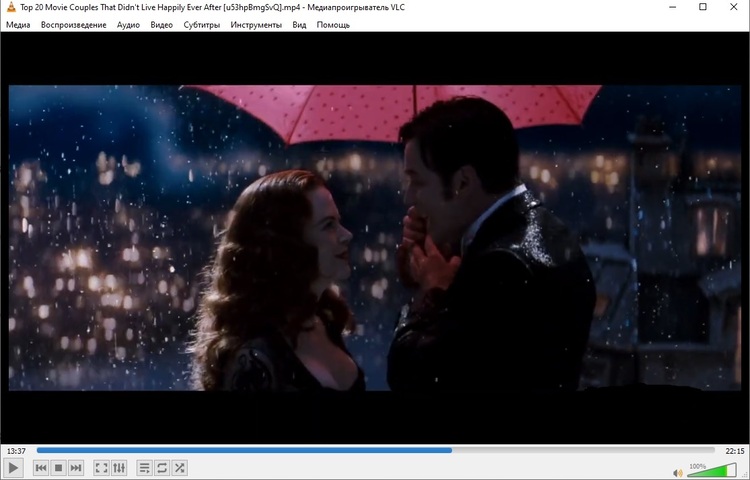Screen dimensions: 750x480
Task: Click the VLC cone icon in title bar
Action: tap(11, 7)
